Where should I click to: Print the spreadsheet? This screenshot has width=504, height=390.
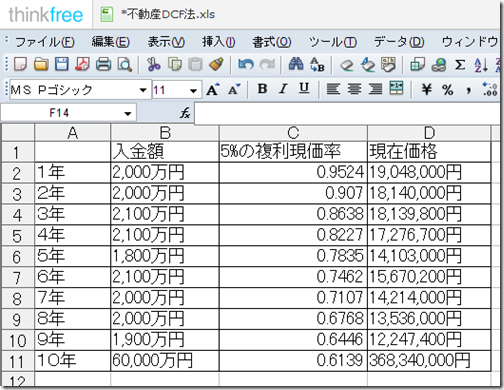click(103, 64)
